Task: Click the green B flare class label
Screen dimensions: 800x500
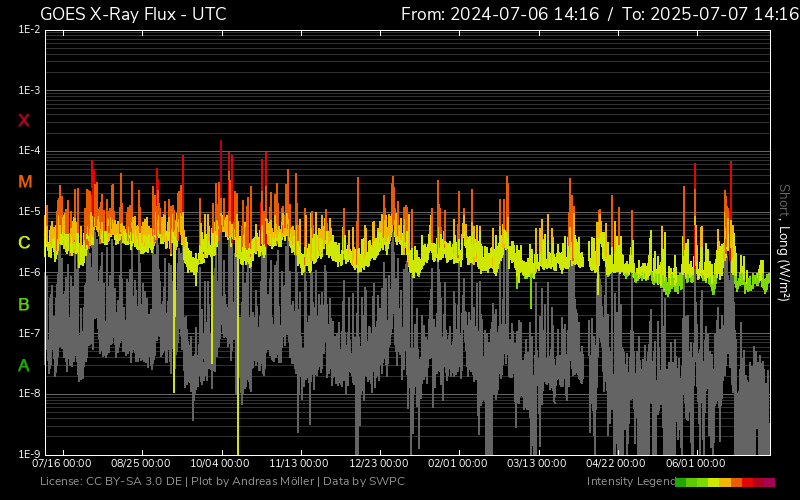Action: (x=24, y=304)
